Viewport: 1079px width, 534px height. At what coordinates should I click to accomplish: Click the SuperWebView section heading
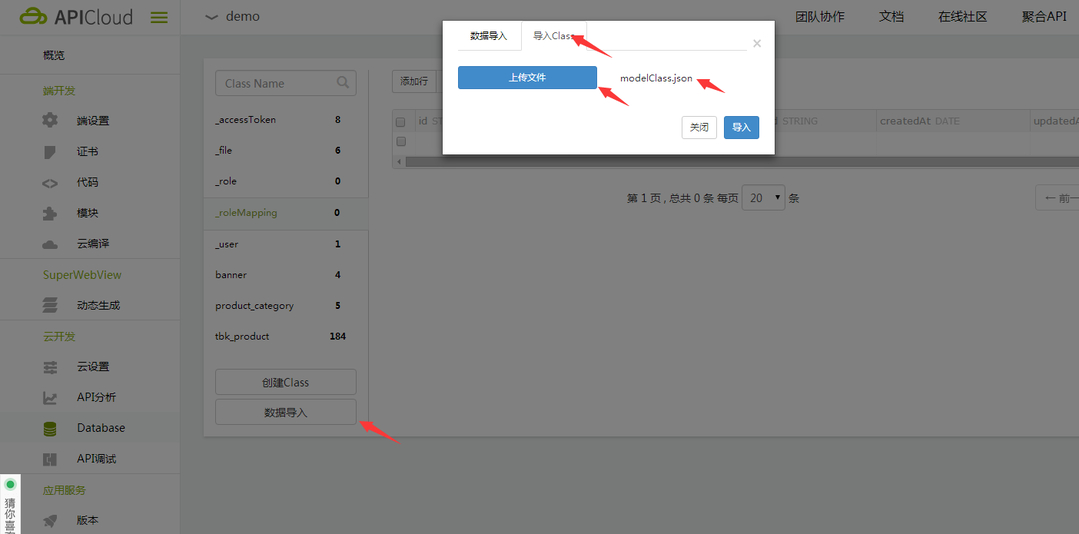point(82,275)
